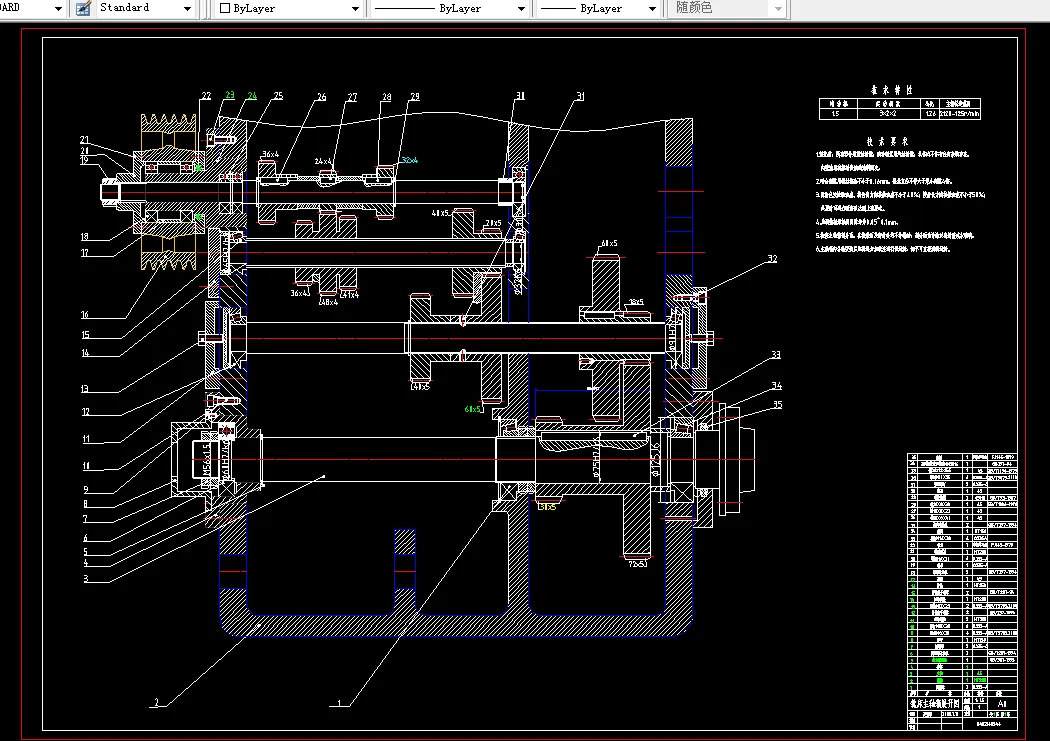Click part callout number 1 at bottom
This screenshot has width=1050, height=741.
(340, 703)
